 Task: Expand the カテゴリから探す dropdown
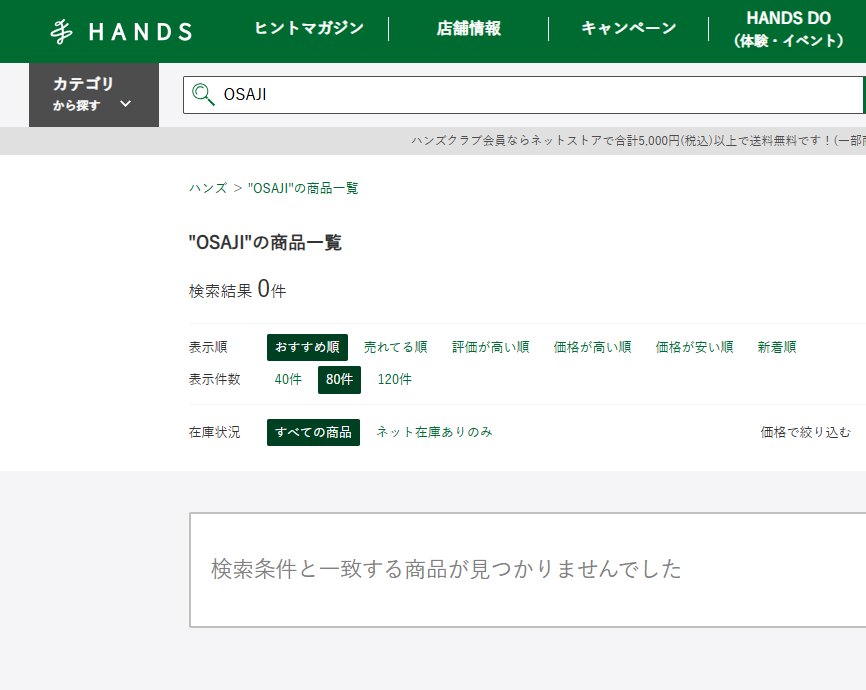pos(94,94)
